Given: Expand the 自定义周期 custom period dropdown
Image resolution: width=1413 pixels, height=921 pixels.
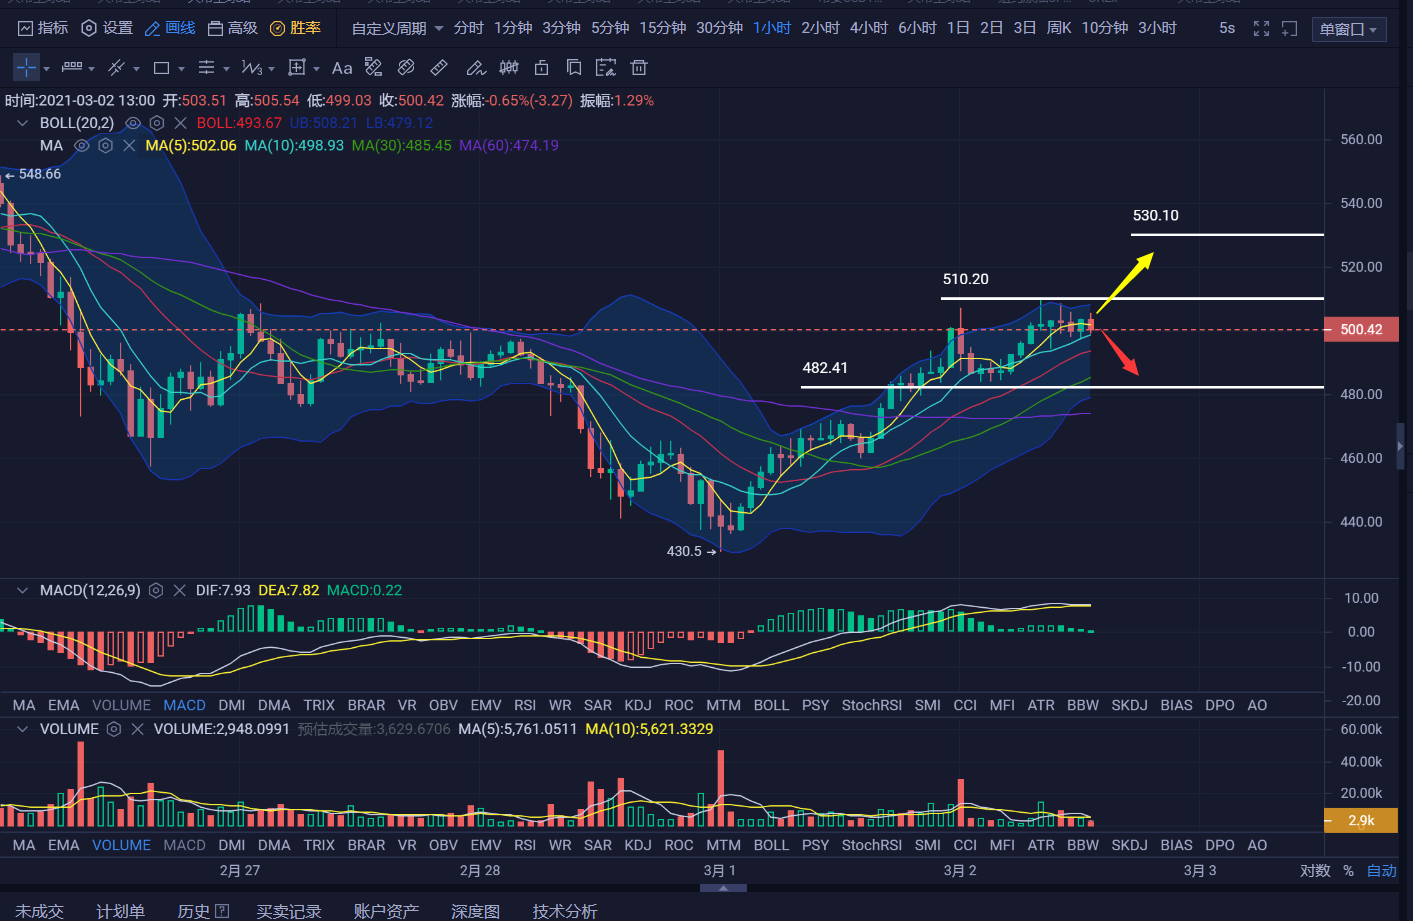Looking at the screenshot, I should coord(397,29).
